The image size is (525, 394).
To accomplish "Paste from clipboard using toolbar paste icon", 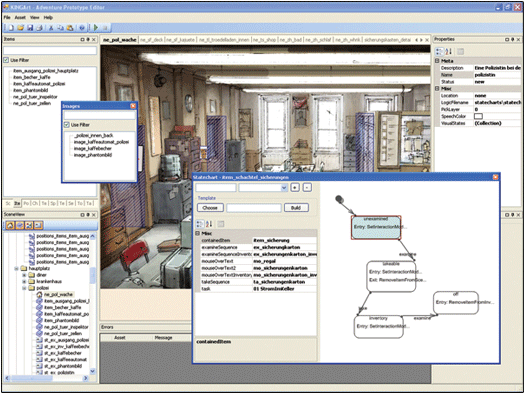I will point(70,28).
